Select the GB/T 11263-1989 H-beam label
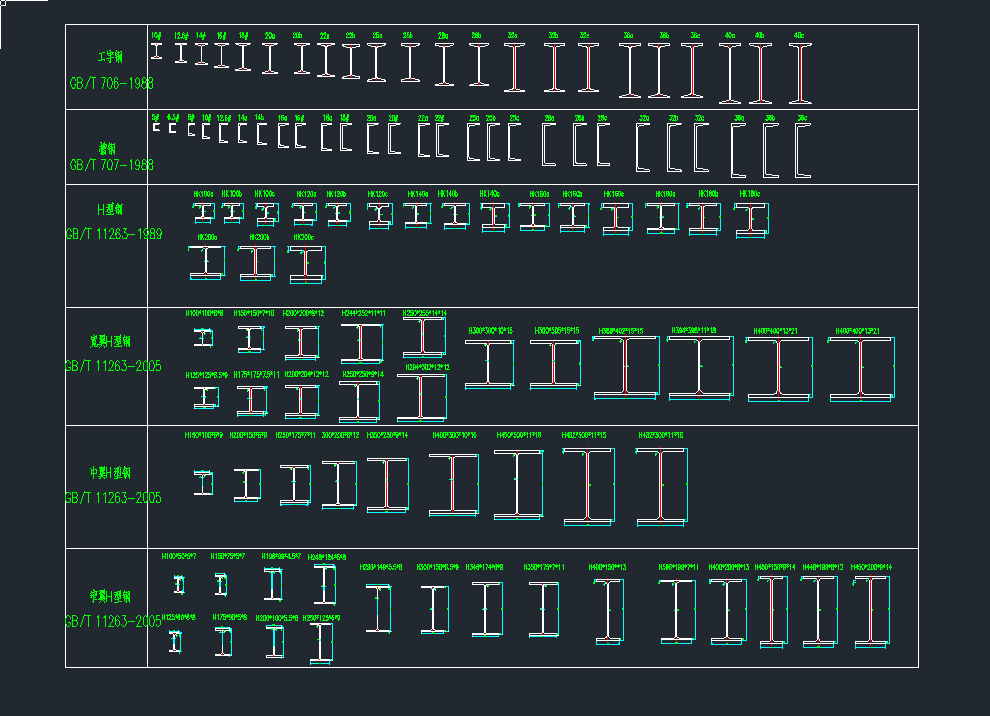This screenshot has width=990, height=716. (113, 234)
